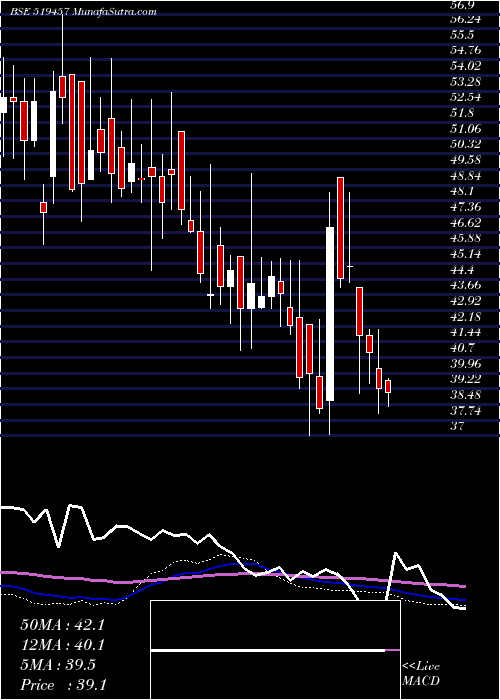Select the 41.44 price axis label

coord(467,333)
